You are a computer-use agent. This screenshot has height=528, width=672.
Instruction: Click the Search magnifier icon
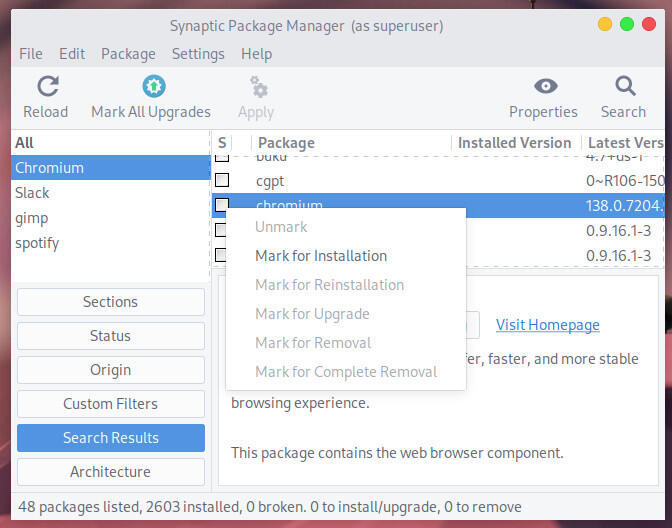[623, 87]
